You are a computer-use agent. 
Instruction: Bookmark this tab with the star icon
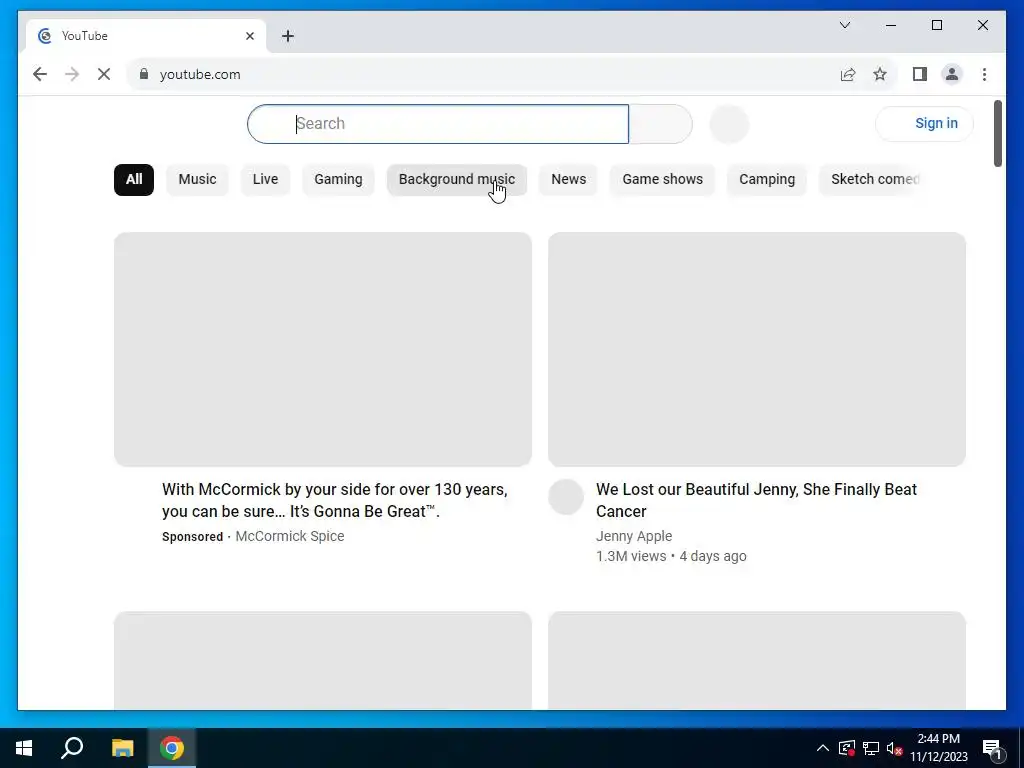[x=880, y=74]
